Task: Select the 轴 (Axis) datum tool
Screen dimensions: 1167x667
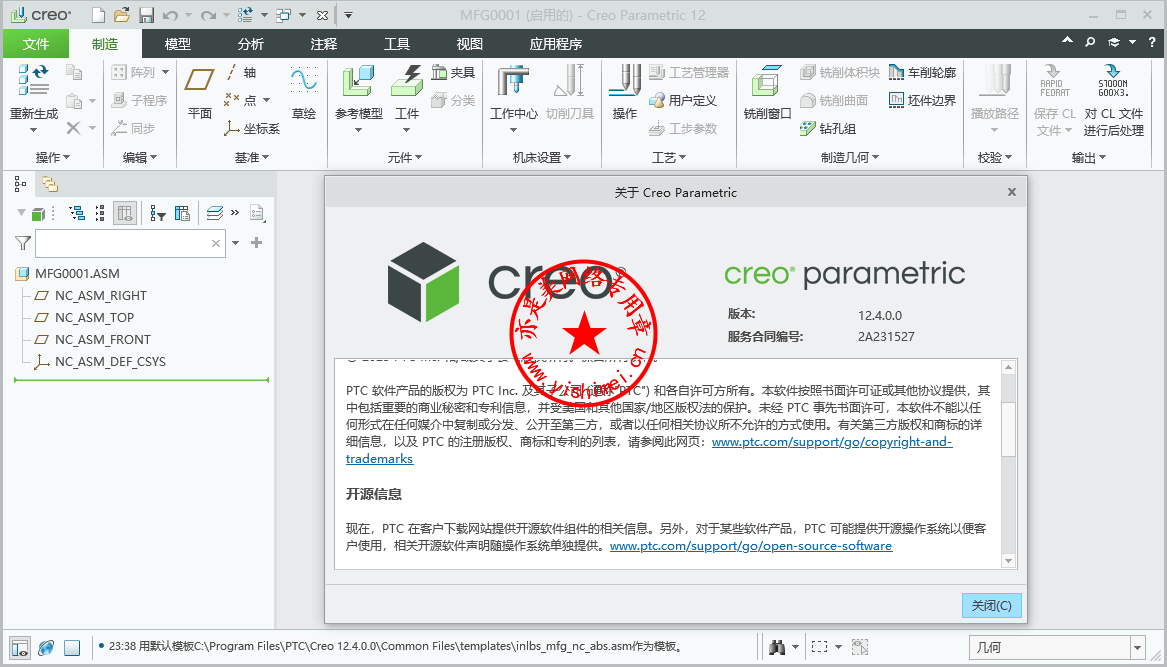Action: (241, 72)
